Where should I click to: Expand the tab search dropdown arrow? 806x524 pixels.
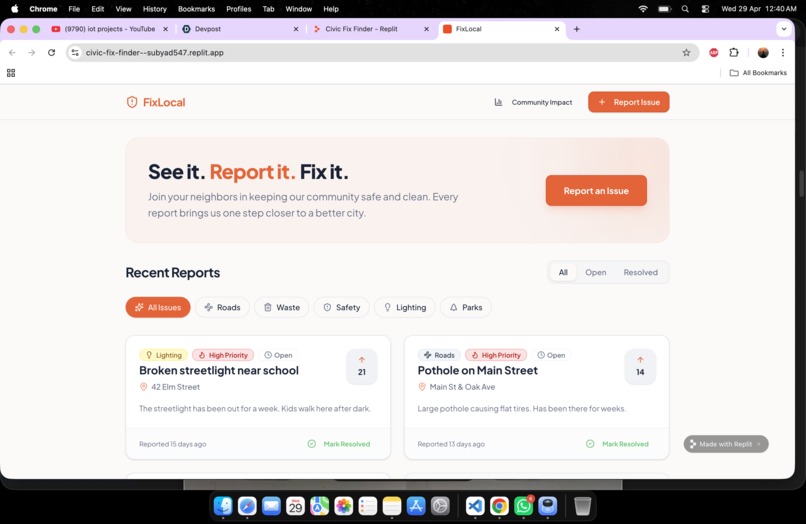tap(783, 29)
